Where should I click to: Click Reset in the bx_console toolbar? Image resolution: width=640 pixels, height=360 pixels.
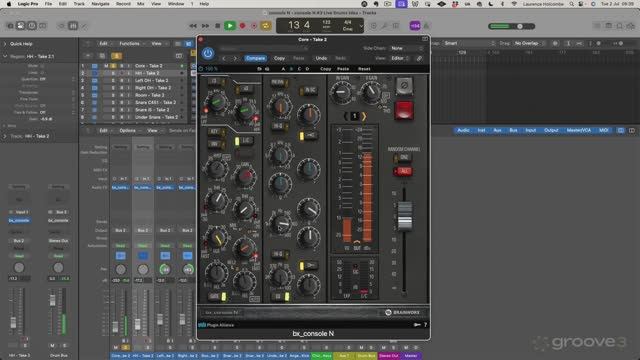[x=364, y=69]
